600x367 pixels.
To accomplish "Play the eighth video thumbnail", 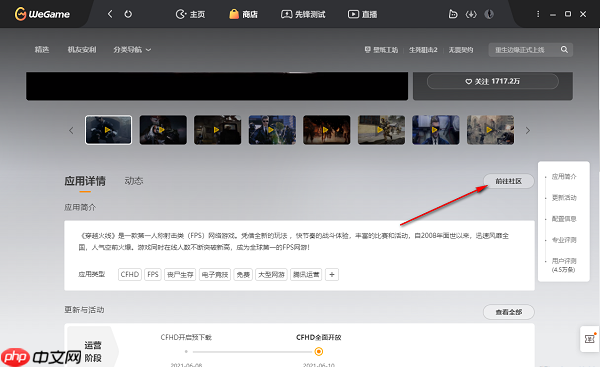I will pyautogui.click(x=490, y=130).
